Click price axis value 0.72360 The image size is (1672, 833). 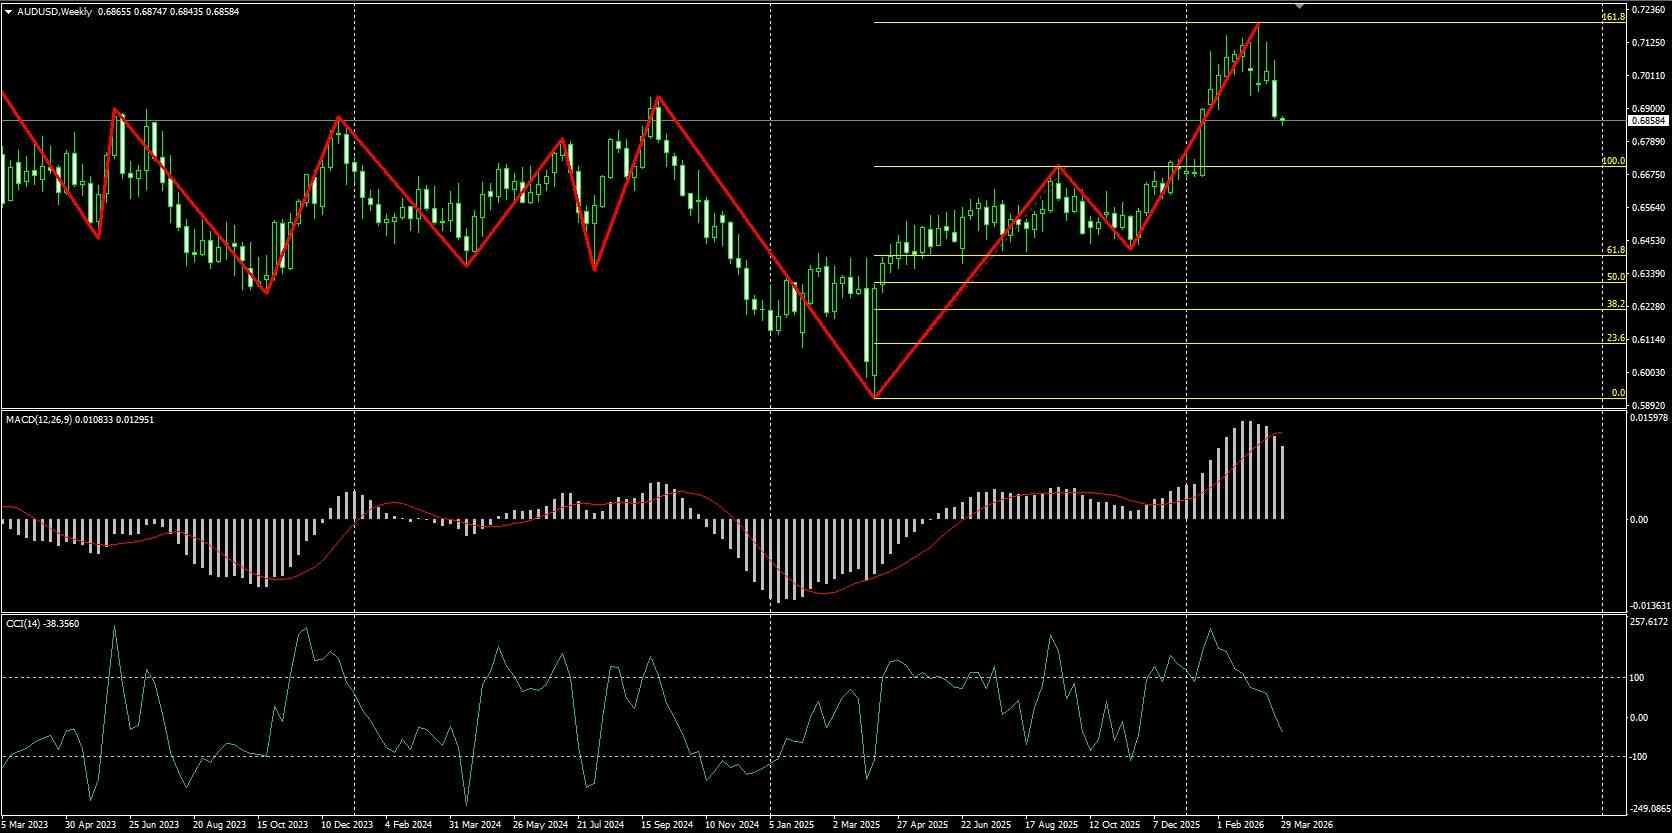coord(1647,10)
